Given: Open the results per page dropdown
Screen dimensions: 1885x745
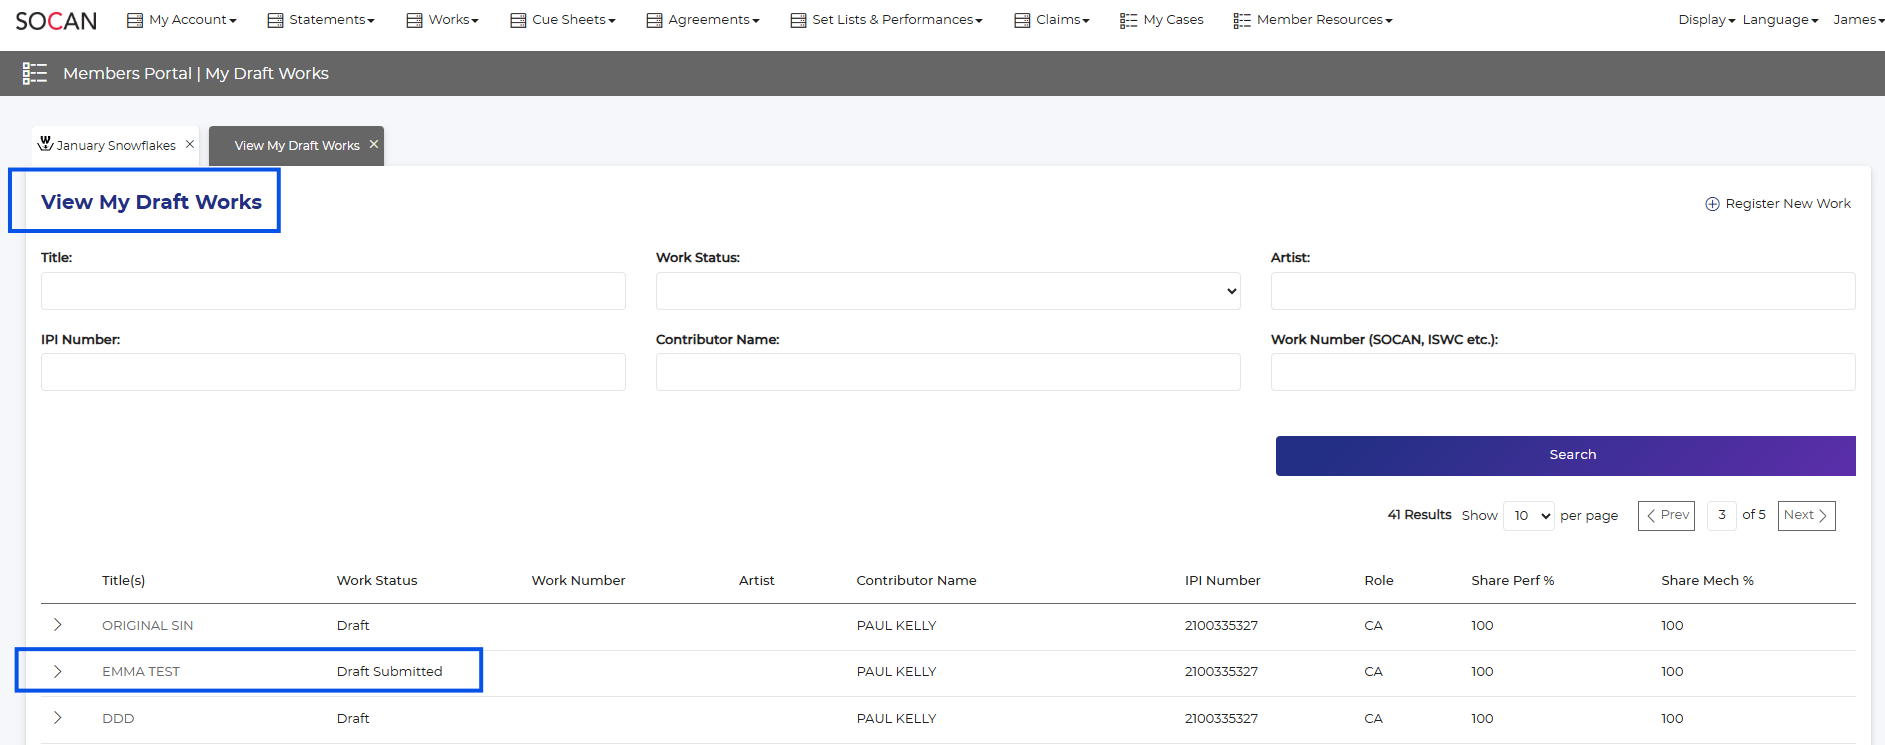Looking at the screenshot, I should (1529, 516).
